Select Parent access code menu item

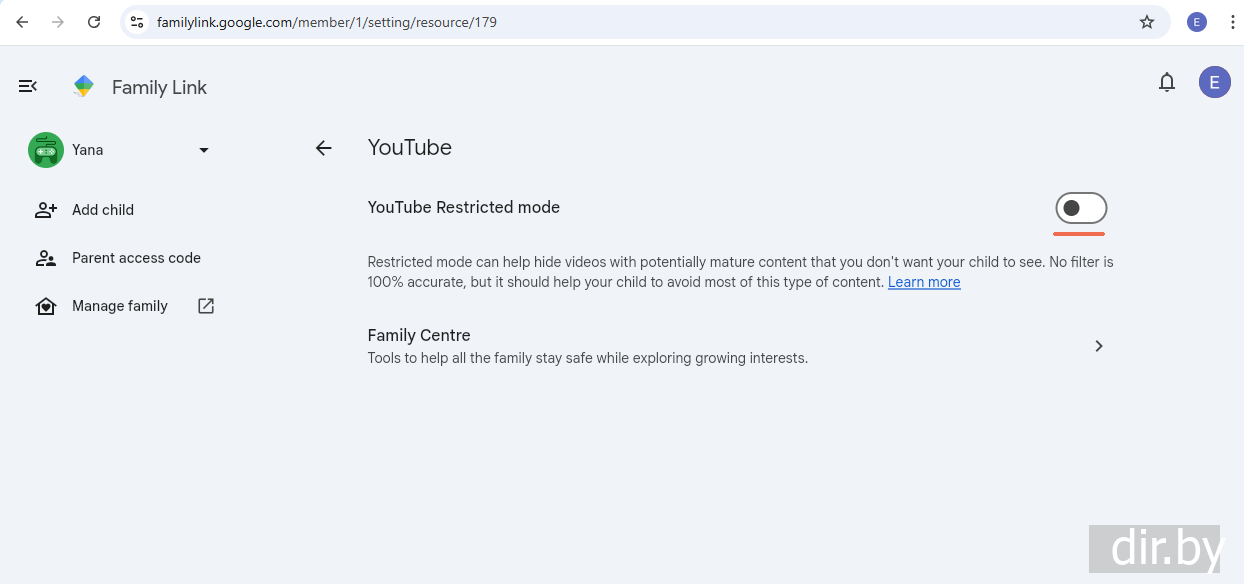tap(136, 258)
